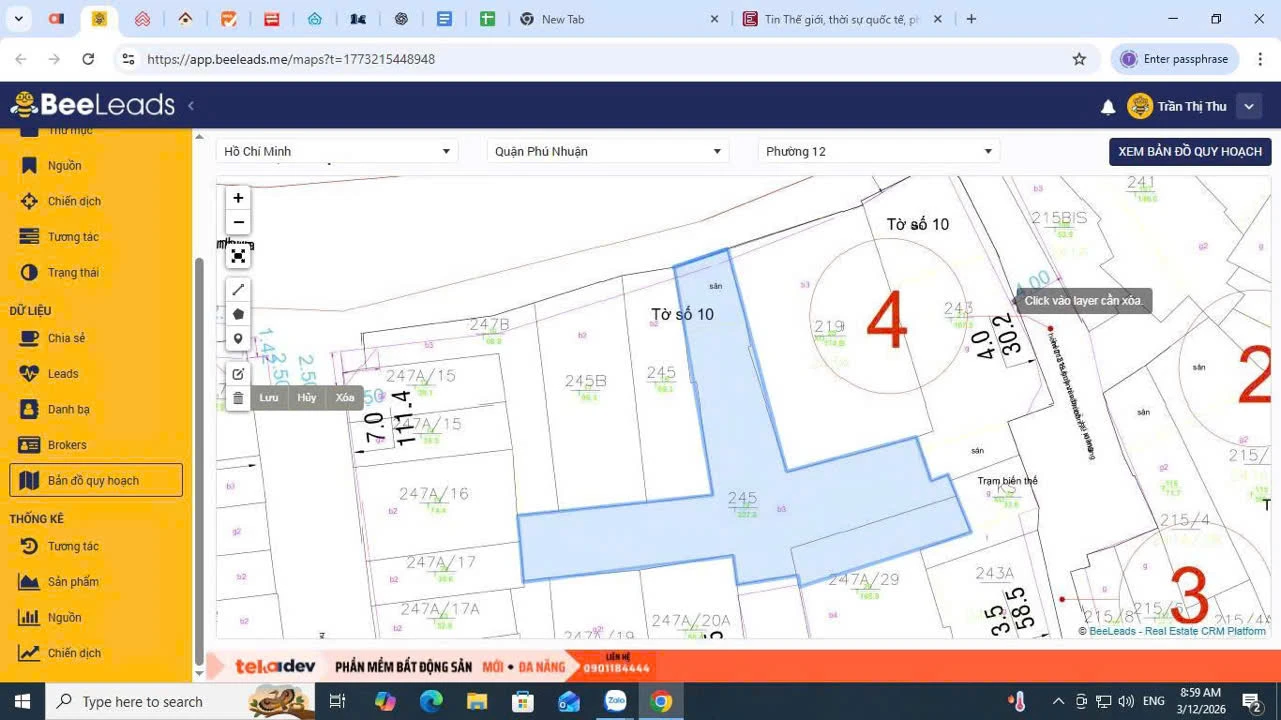The width and height of the screenshot is (1281, 720).
Task: Open the Hồ Chí Minh city dropdown
Action: (337, 151)
